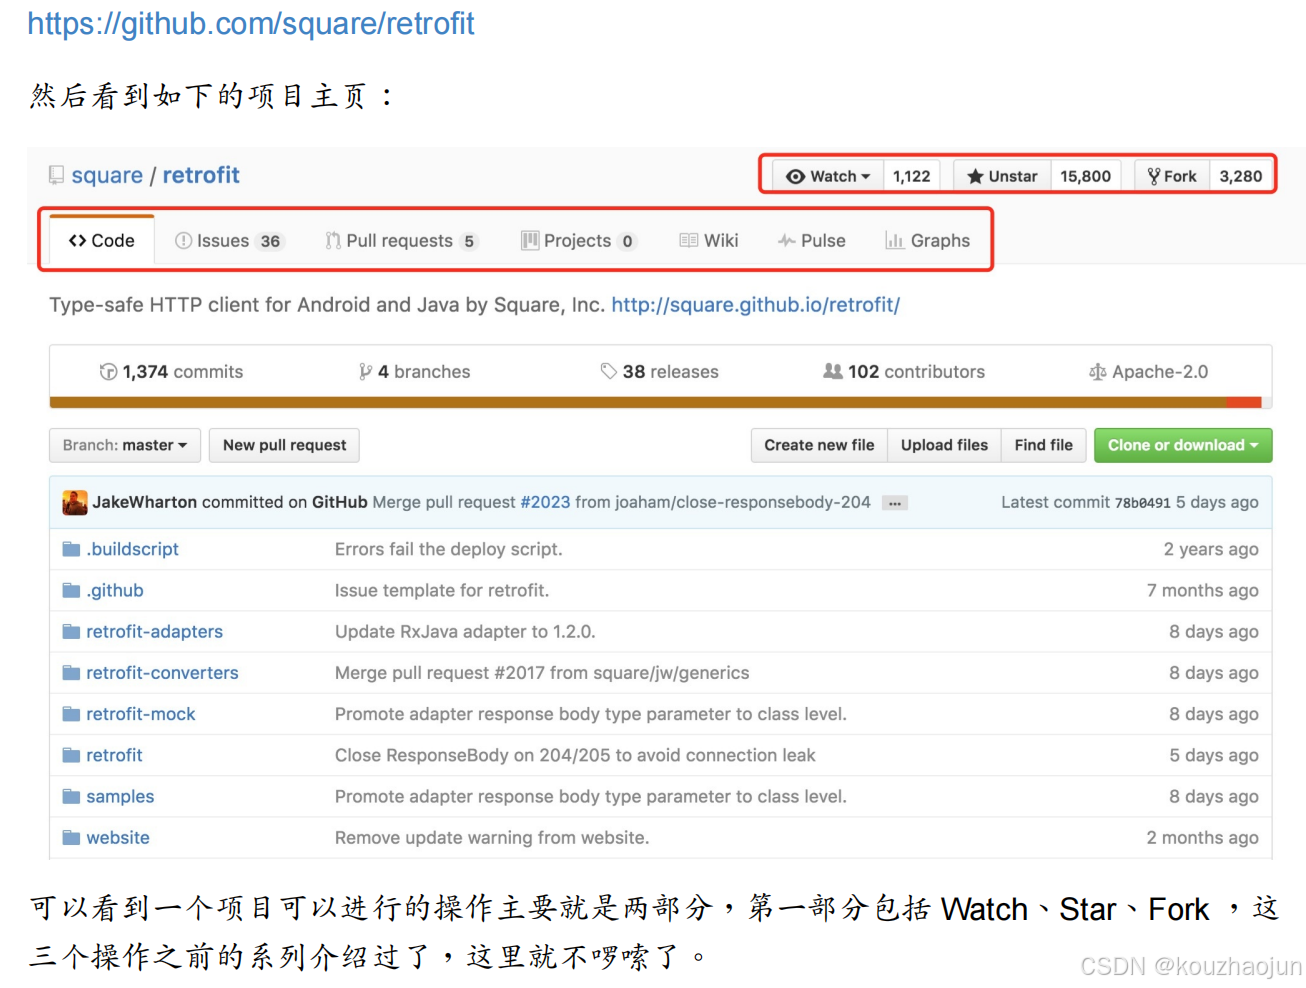Select the Watch eye icon

tap(794, 175)
